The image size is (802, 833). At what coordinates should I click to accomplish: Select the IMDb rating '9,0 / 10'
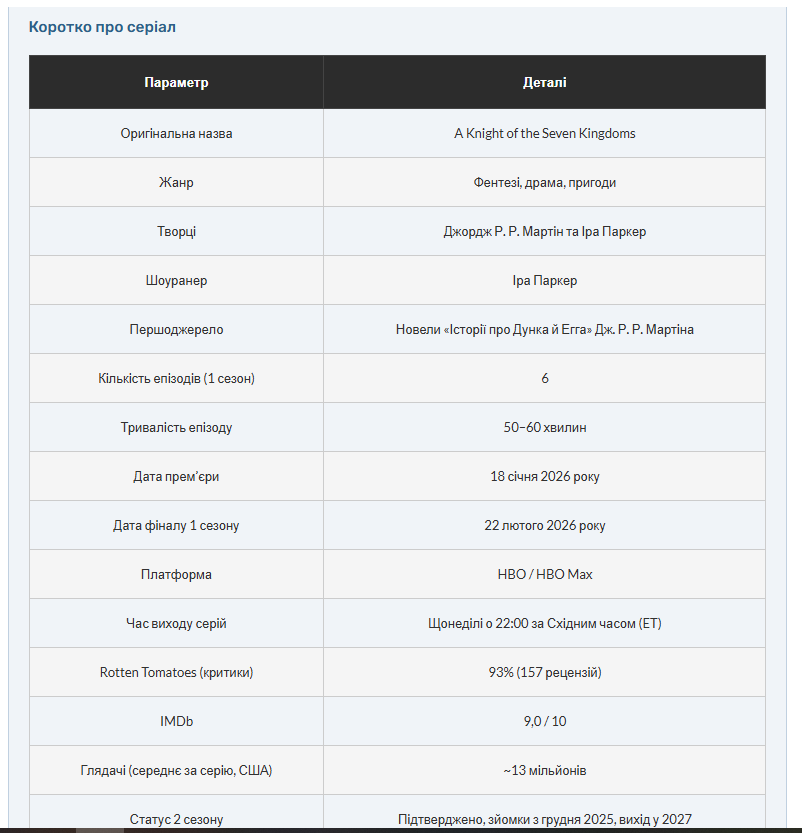(544, 722)
